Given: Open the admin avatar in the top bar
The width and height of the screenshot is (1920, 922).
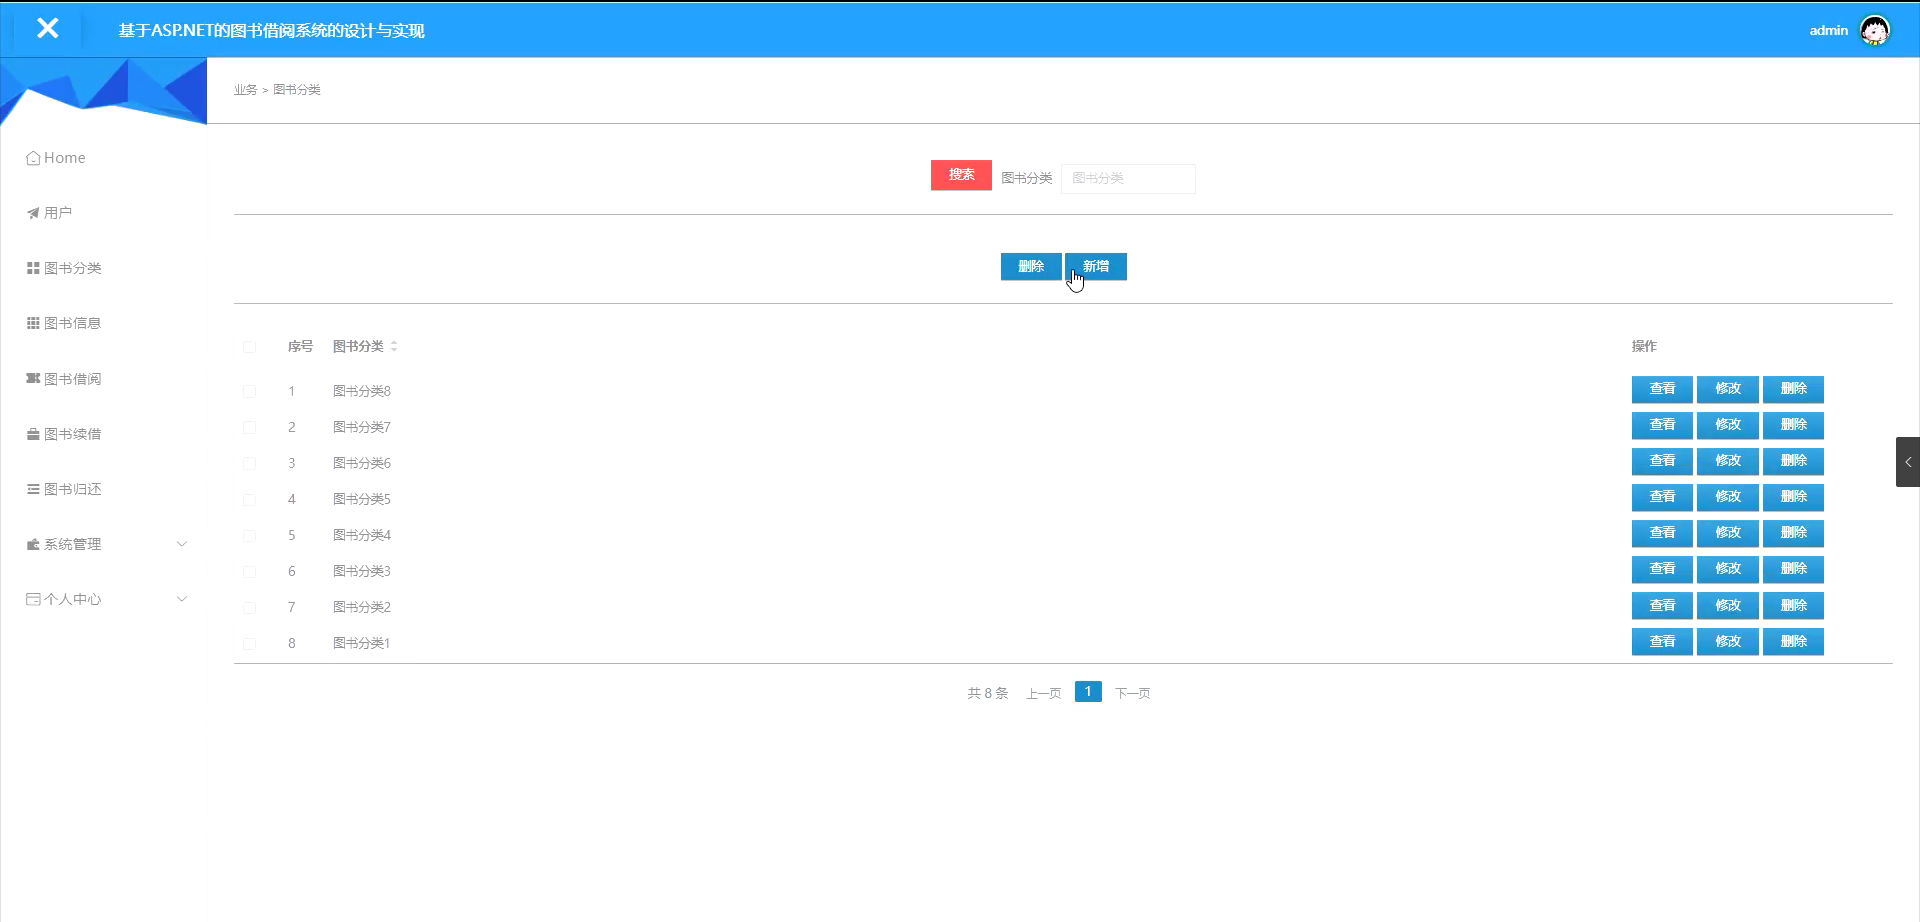Looking at the screenshot, I should tap(1874, 30).
